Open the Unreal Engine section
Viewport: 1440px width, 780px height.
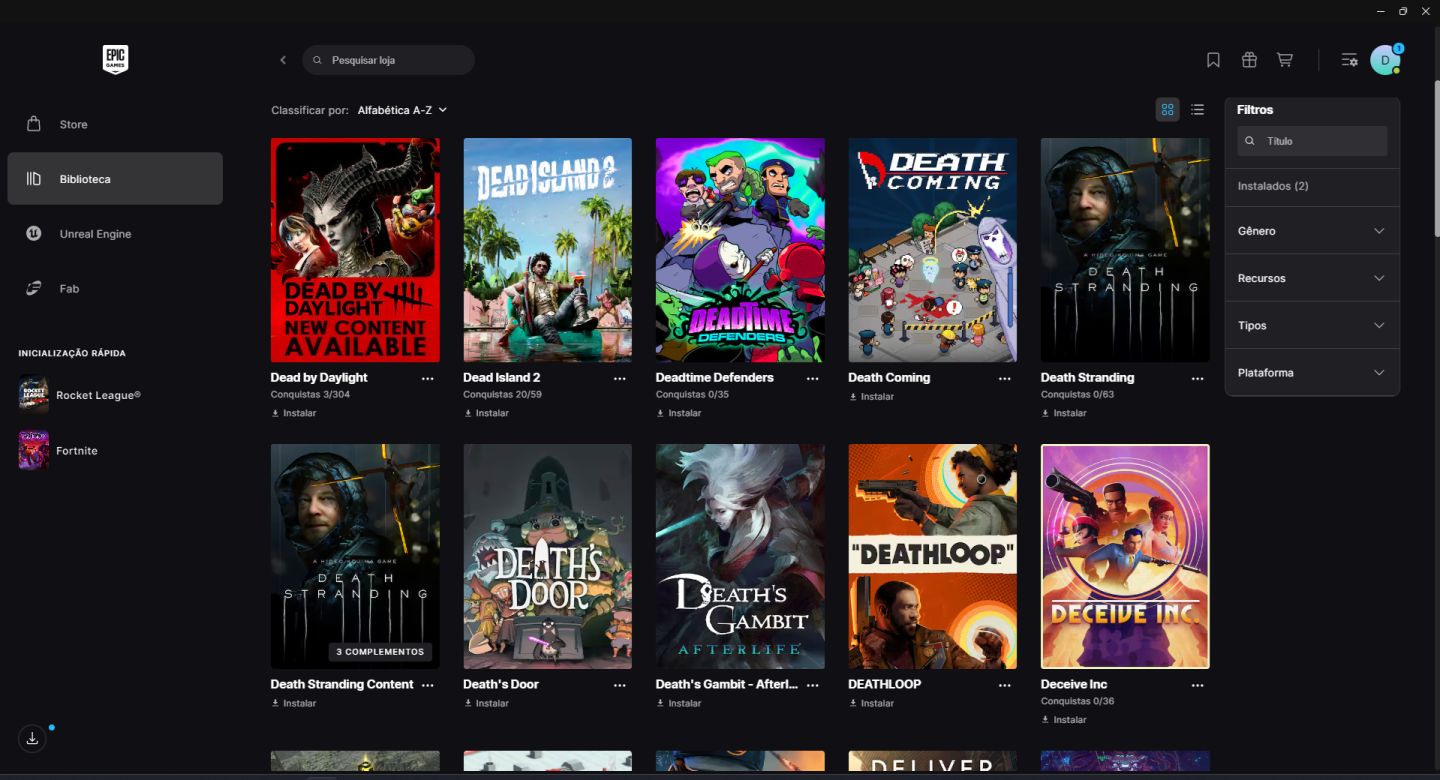pos(115,234)
